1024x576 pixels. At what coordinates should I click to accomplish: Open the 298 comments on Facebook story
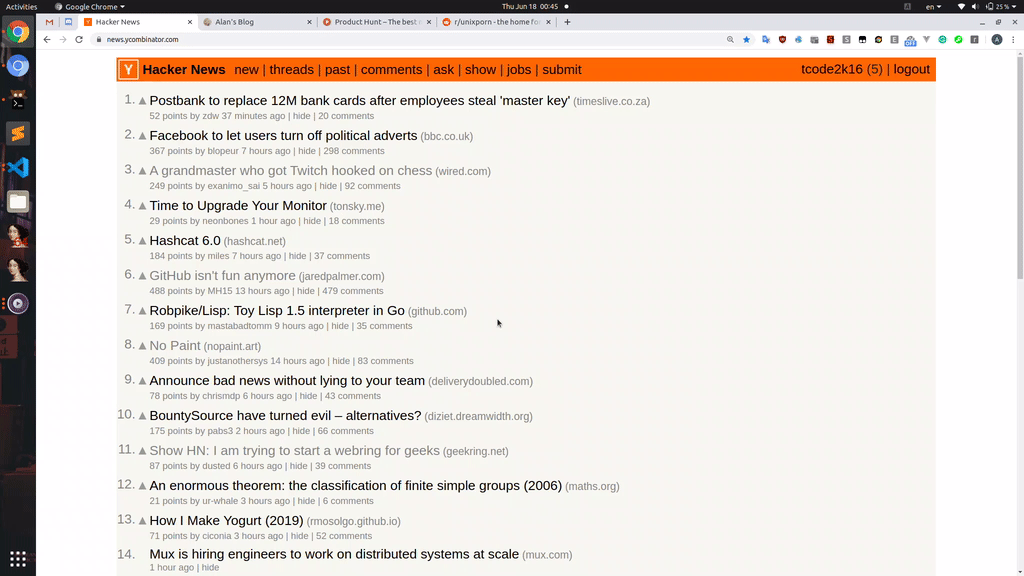[353, 151]
